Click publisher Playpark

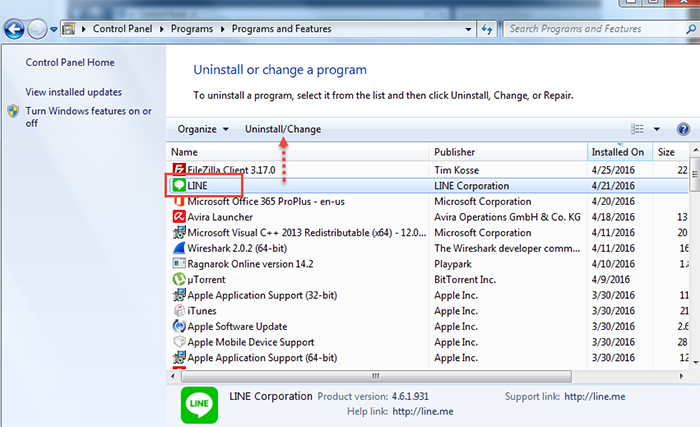453,264
